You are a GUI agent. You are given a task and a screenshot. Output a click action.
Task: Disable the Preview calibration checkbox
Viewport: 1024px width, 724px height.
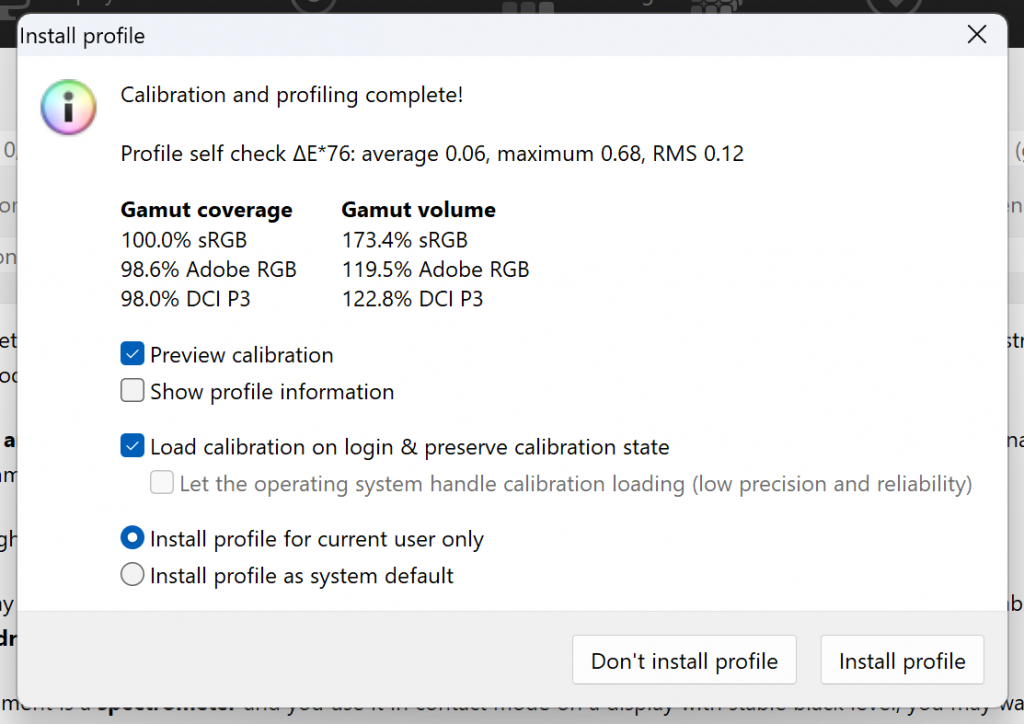click(131, 354)
